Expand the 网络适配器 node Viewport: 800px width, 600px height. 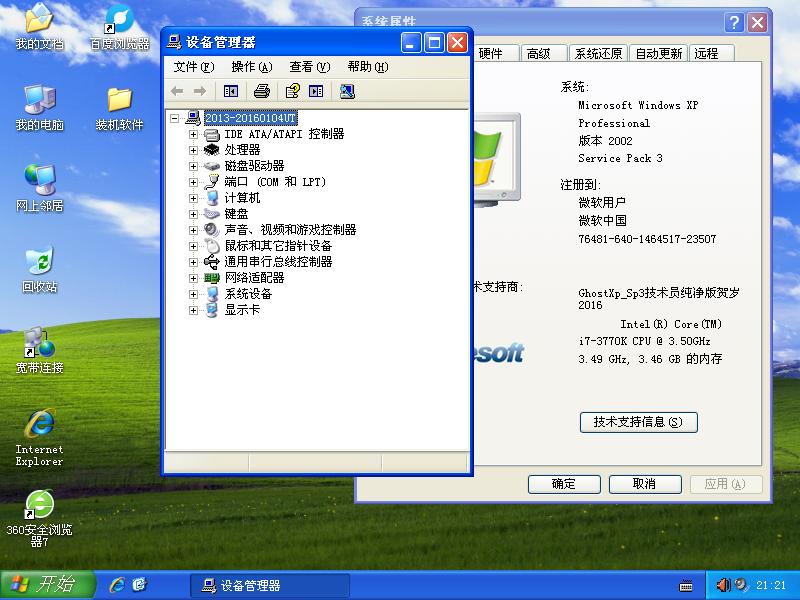tap(193, 278)
